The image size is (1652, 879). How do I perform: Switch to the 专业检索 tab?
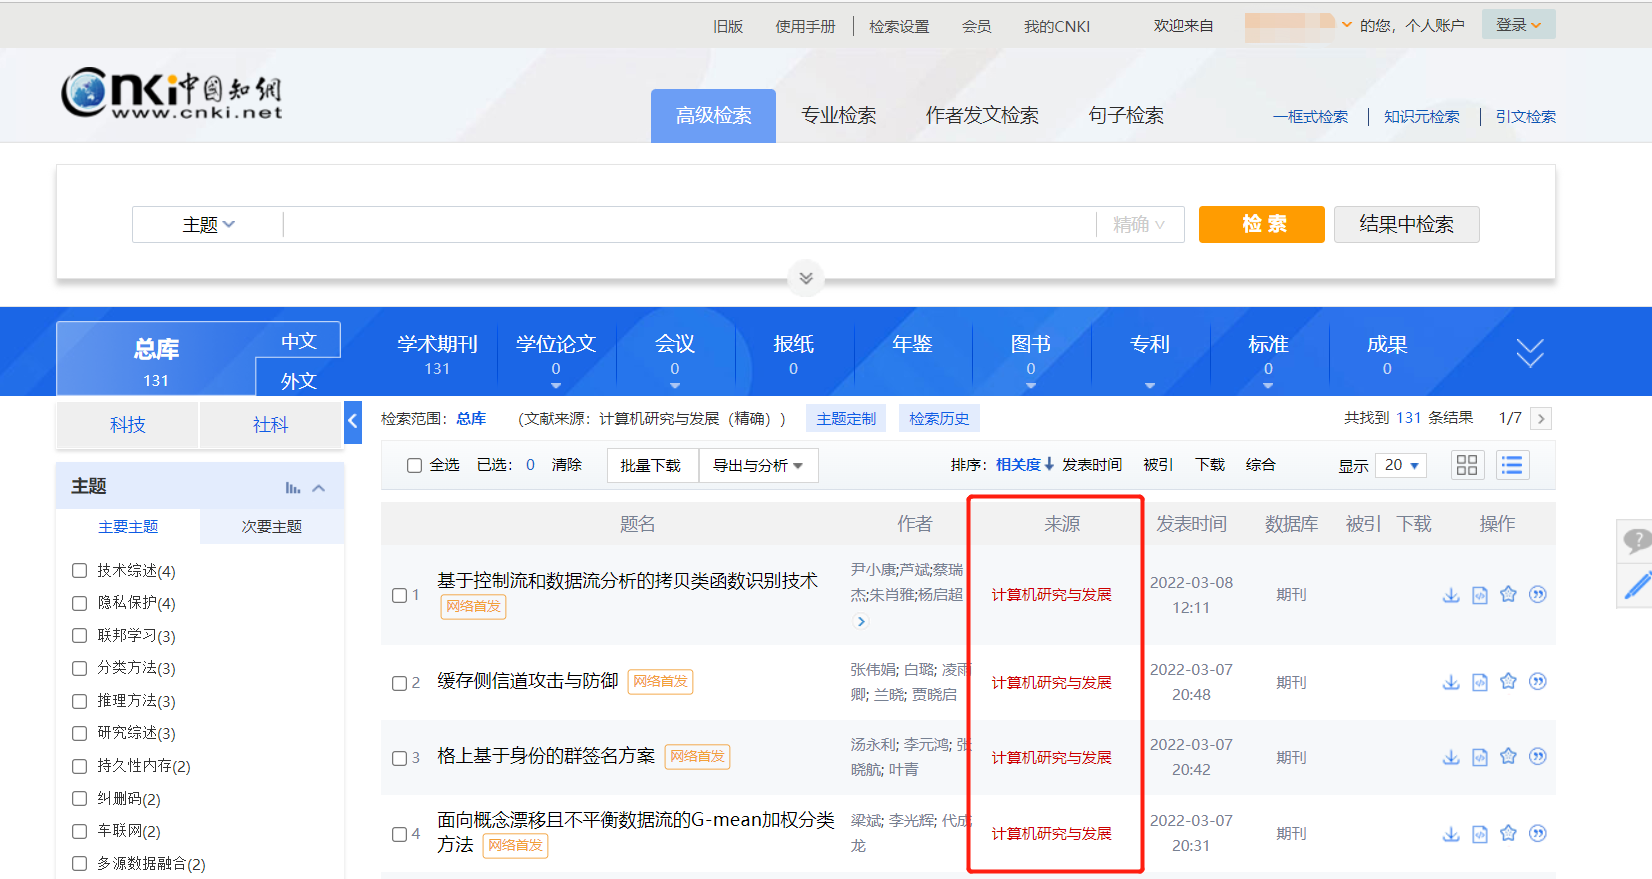[x=838, y=116]
